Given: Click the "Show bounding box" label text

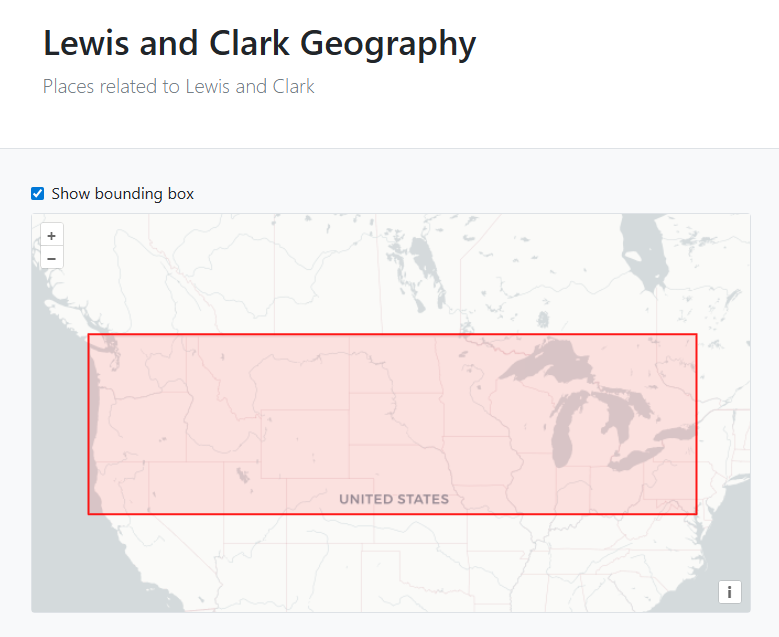Looking at the screenshot, I should click(122, 194).
